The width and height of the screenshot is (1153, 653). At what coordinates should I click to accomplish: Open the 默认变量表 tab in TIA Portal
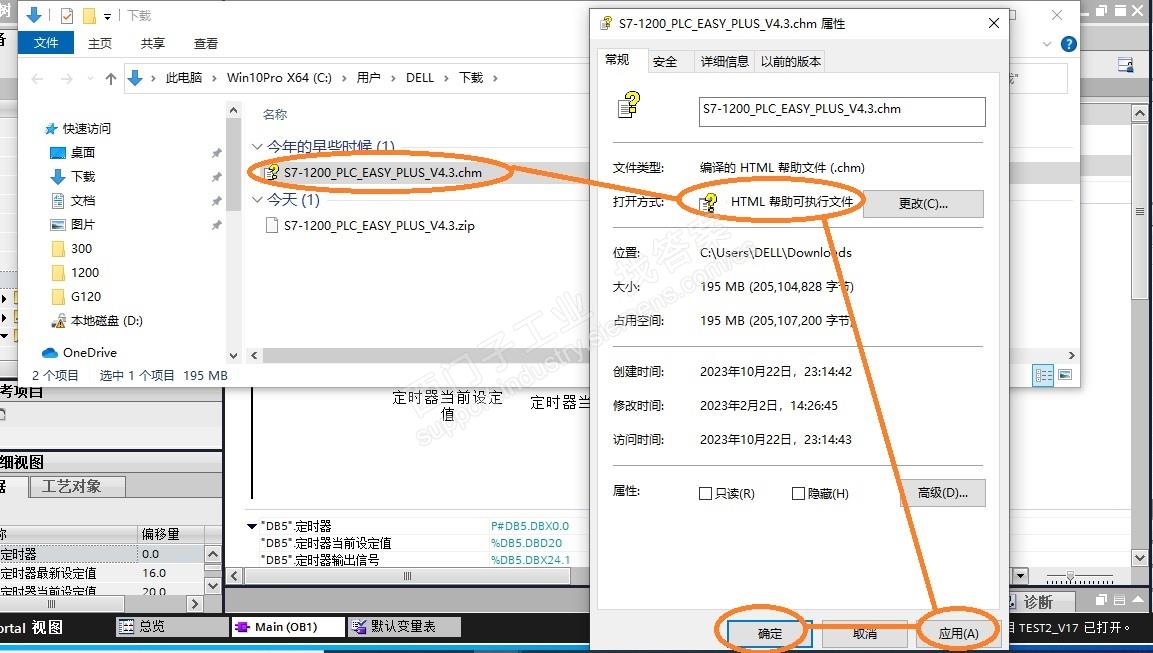404,627
